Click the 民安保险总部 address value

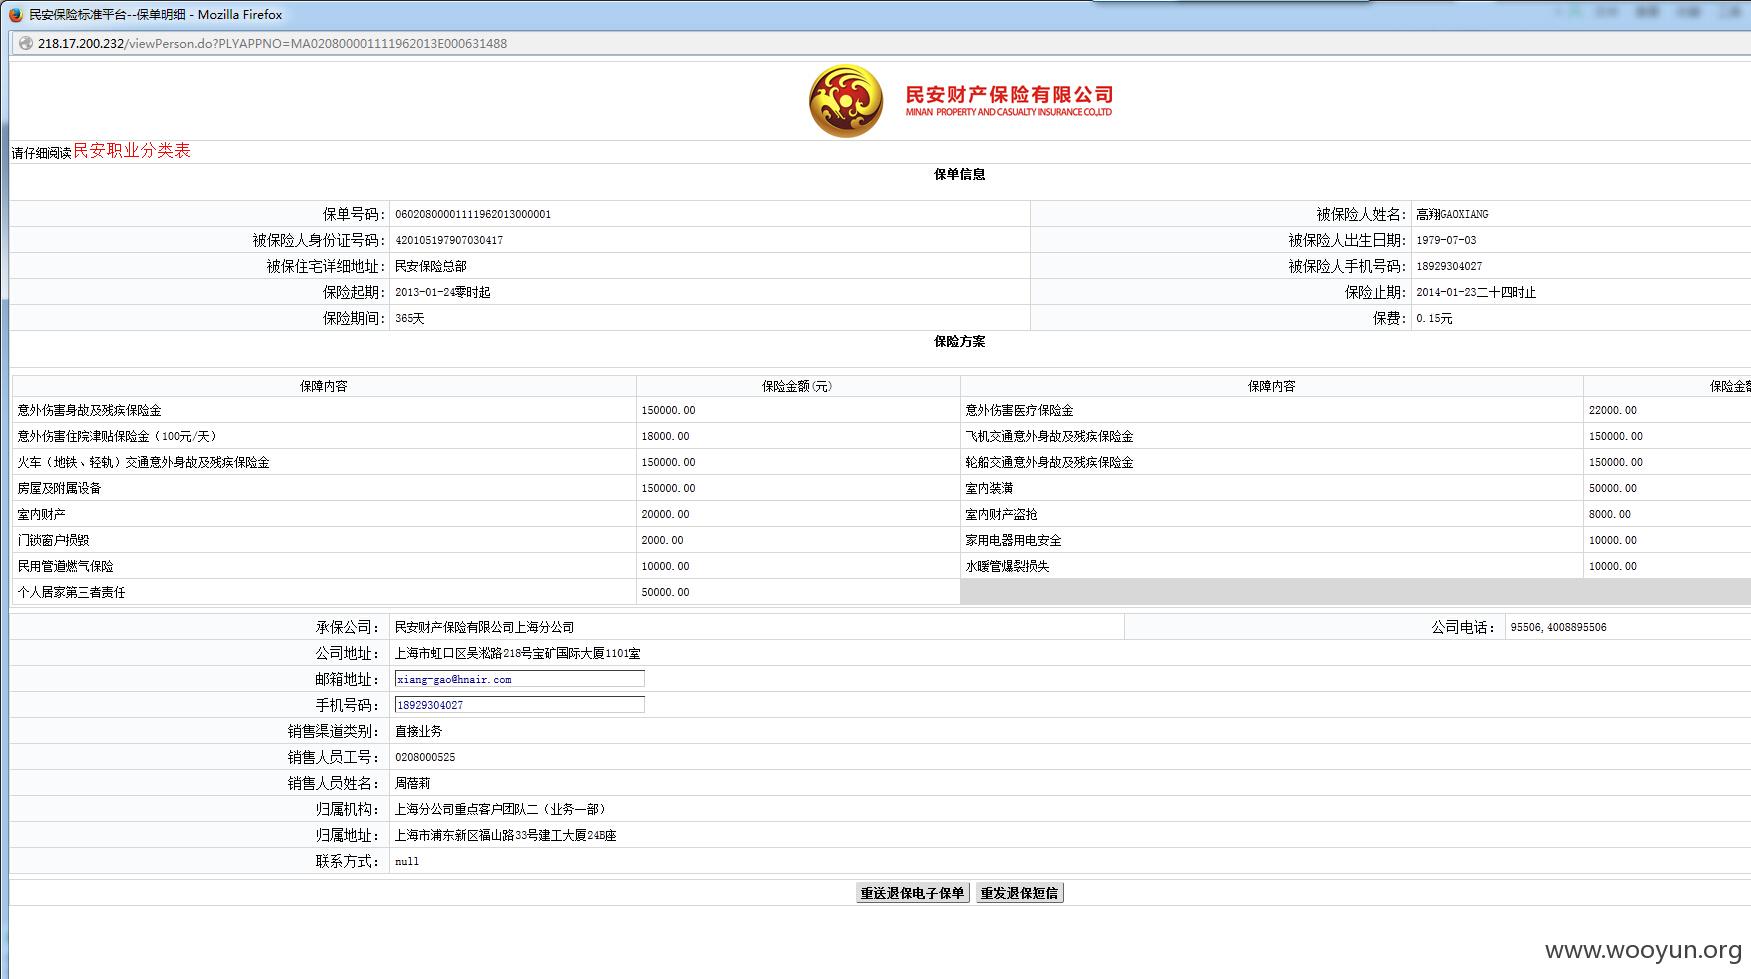click(x=431, y=266)
